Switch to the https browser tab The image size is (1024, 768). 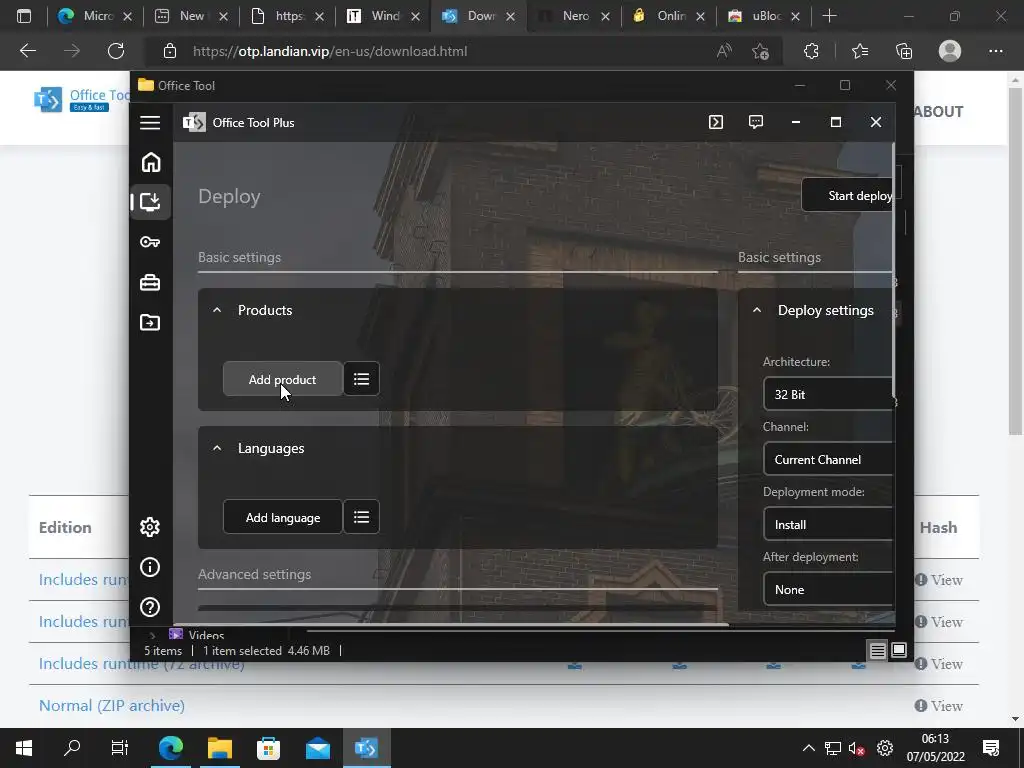287,16
